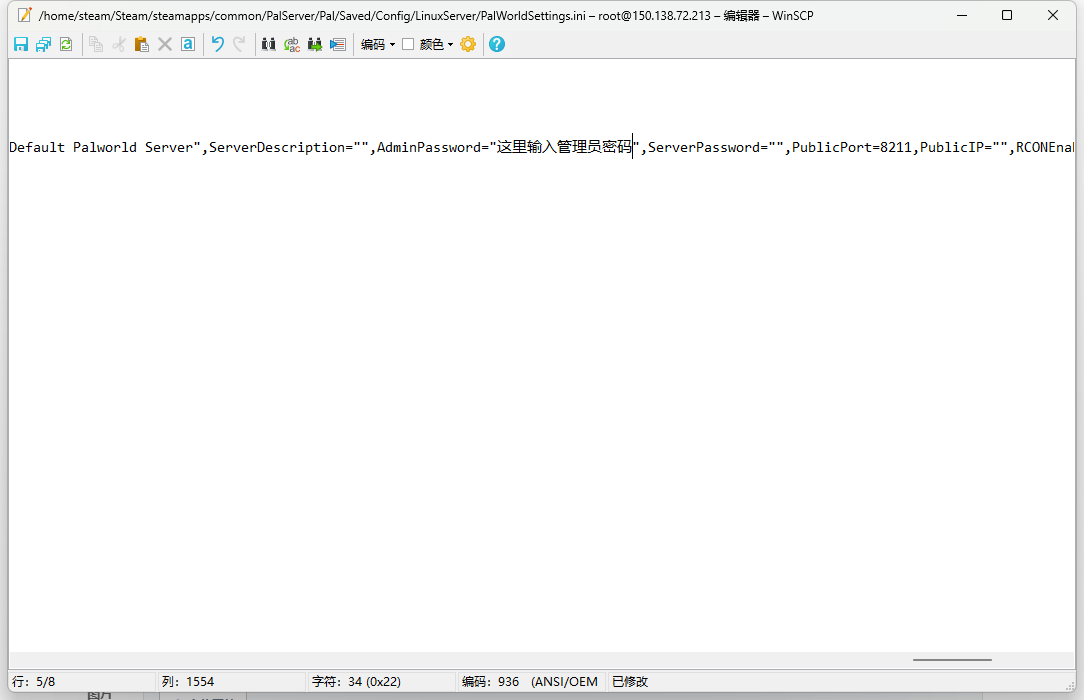Click status bar column indicator 列: 1554

pos(188,681)
